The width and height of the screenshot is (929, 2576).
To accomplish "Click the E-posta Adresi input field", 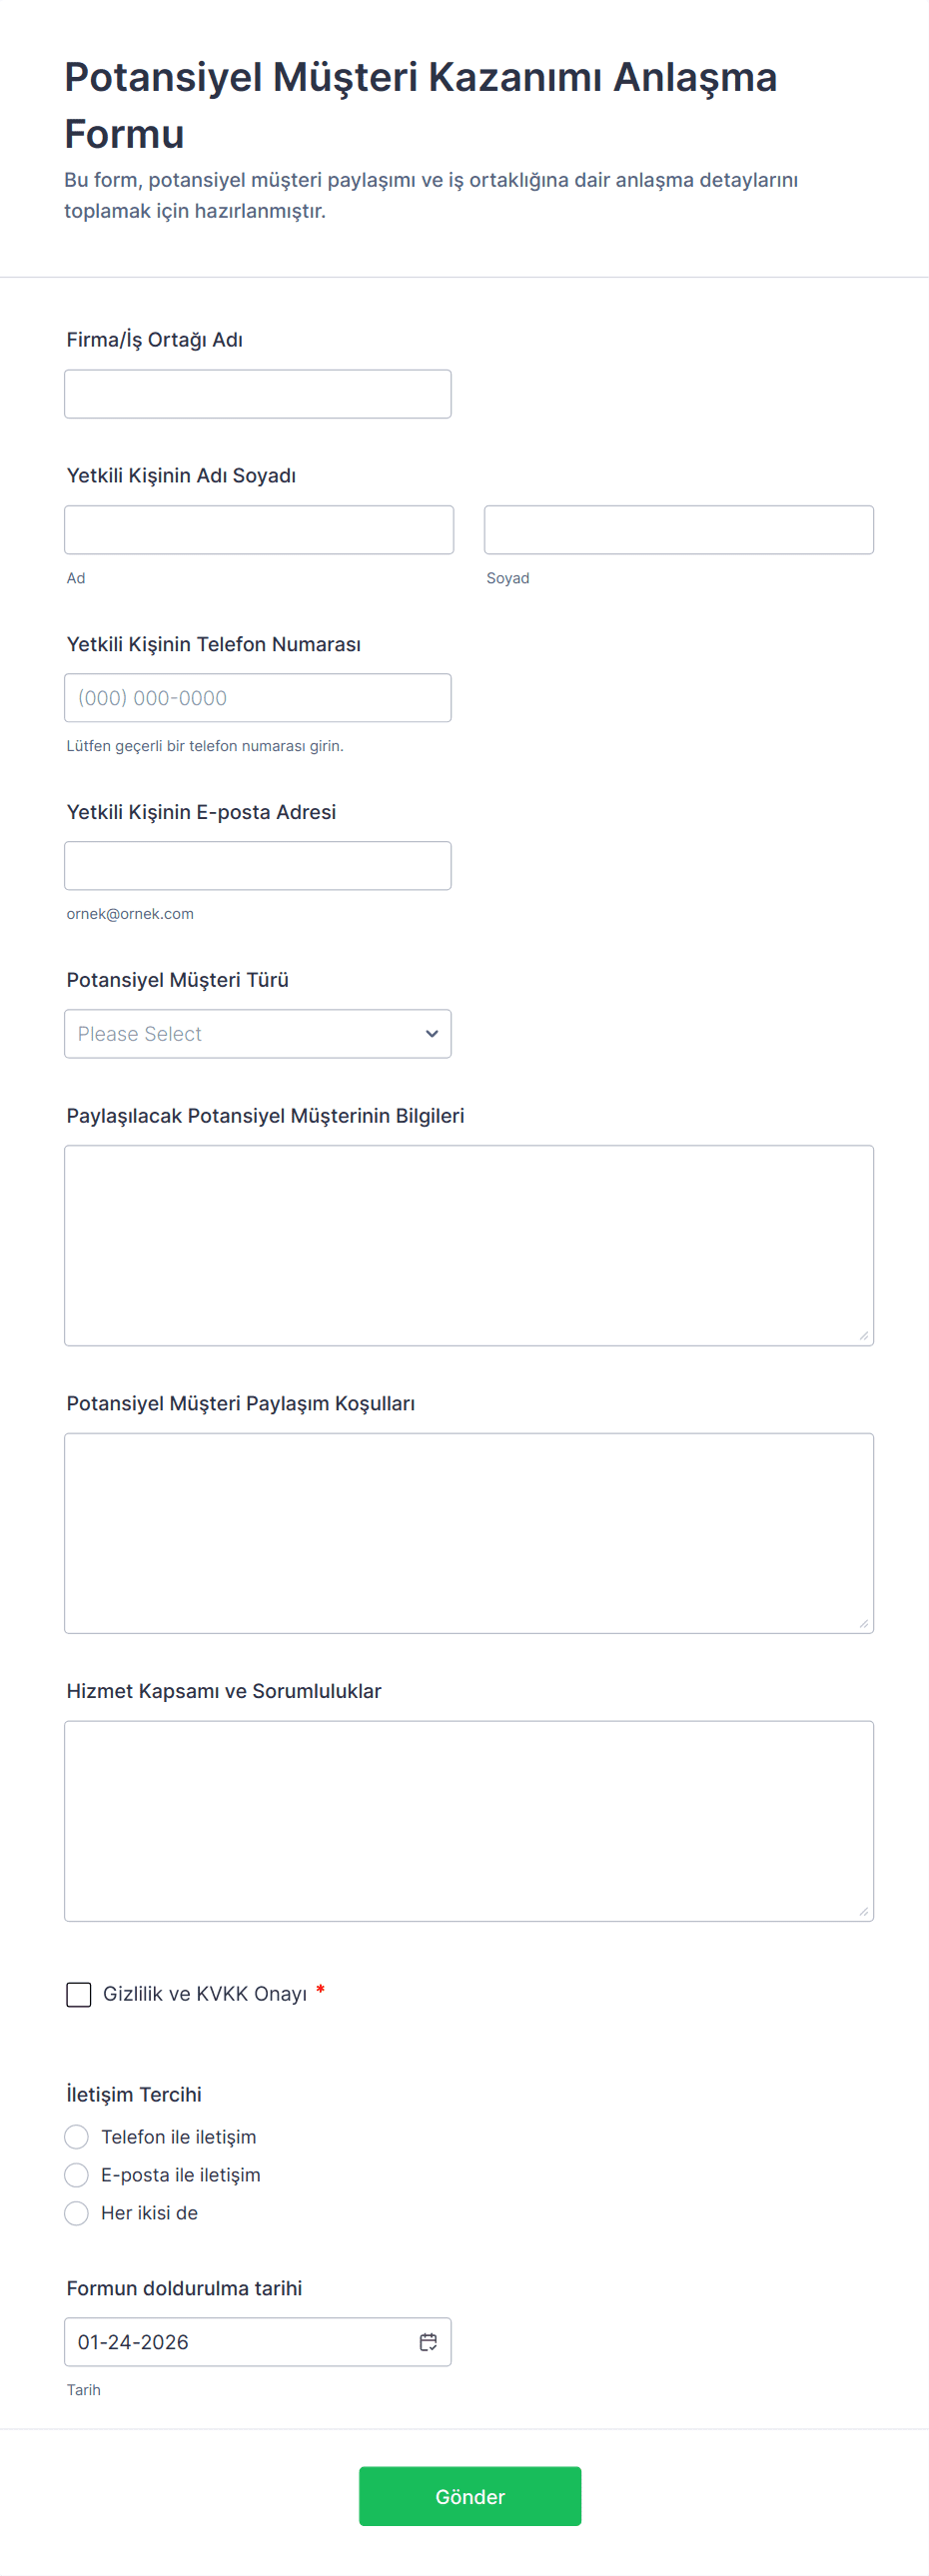I will click(x=257, y=866).
